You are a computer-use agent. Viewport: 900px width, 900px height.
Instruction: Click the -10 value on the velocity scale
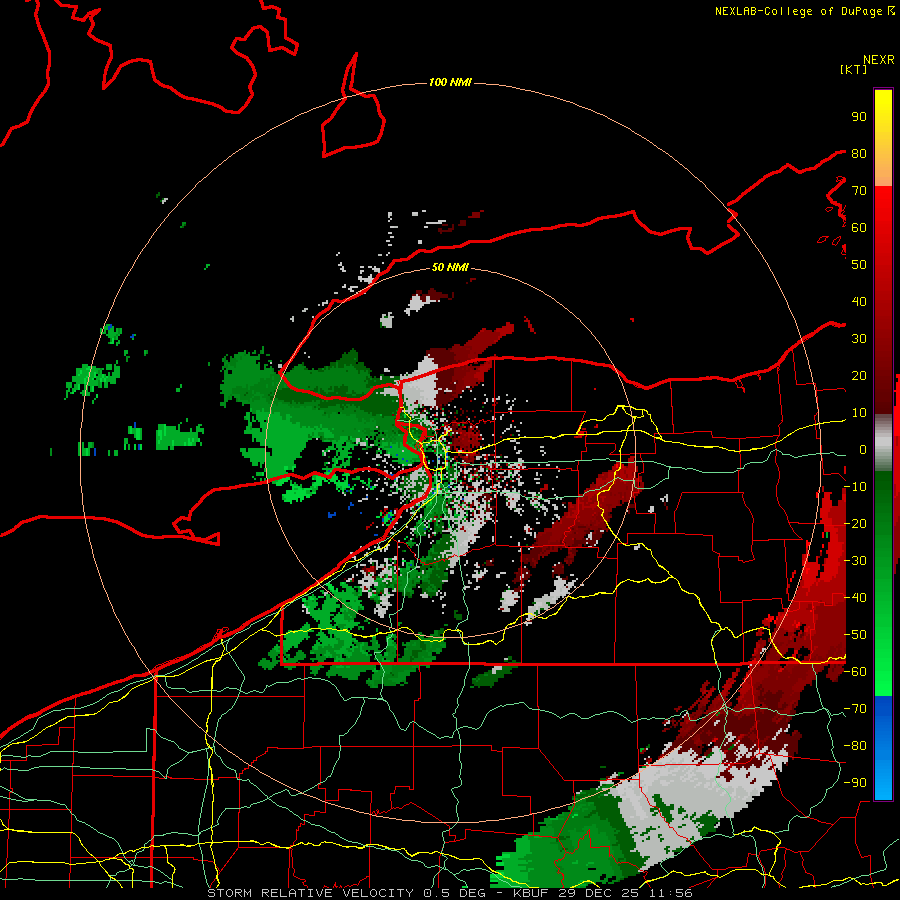pos(855,487)
